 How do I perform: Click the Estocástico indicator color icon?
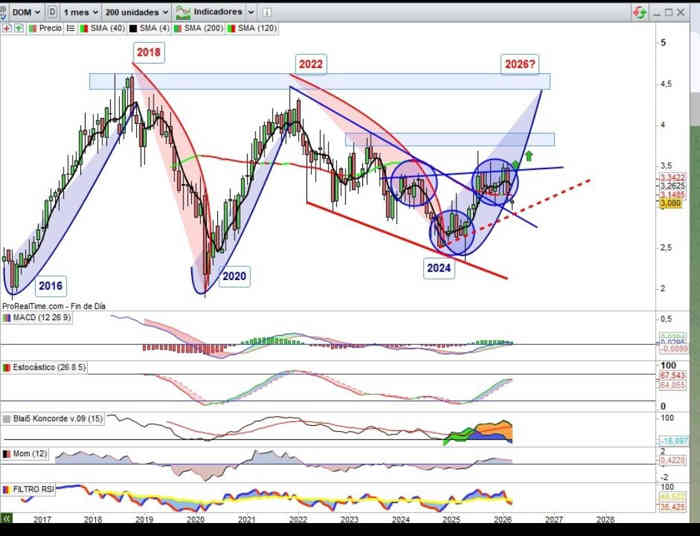(x=6, y=367)
